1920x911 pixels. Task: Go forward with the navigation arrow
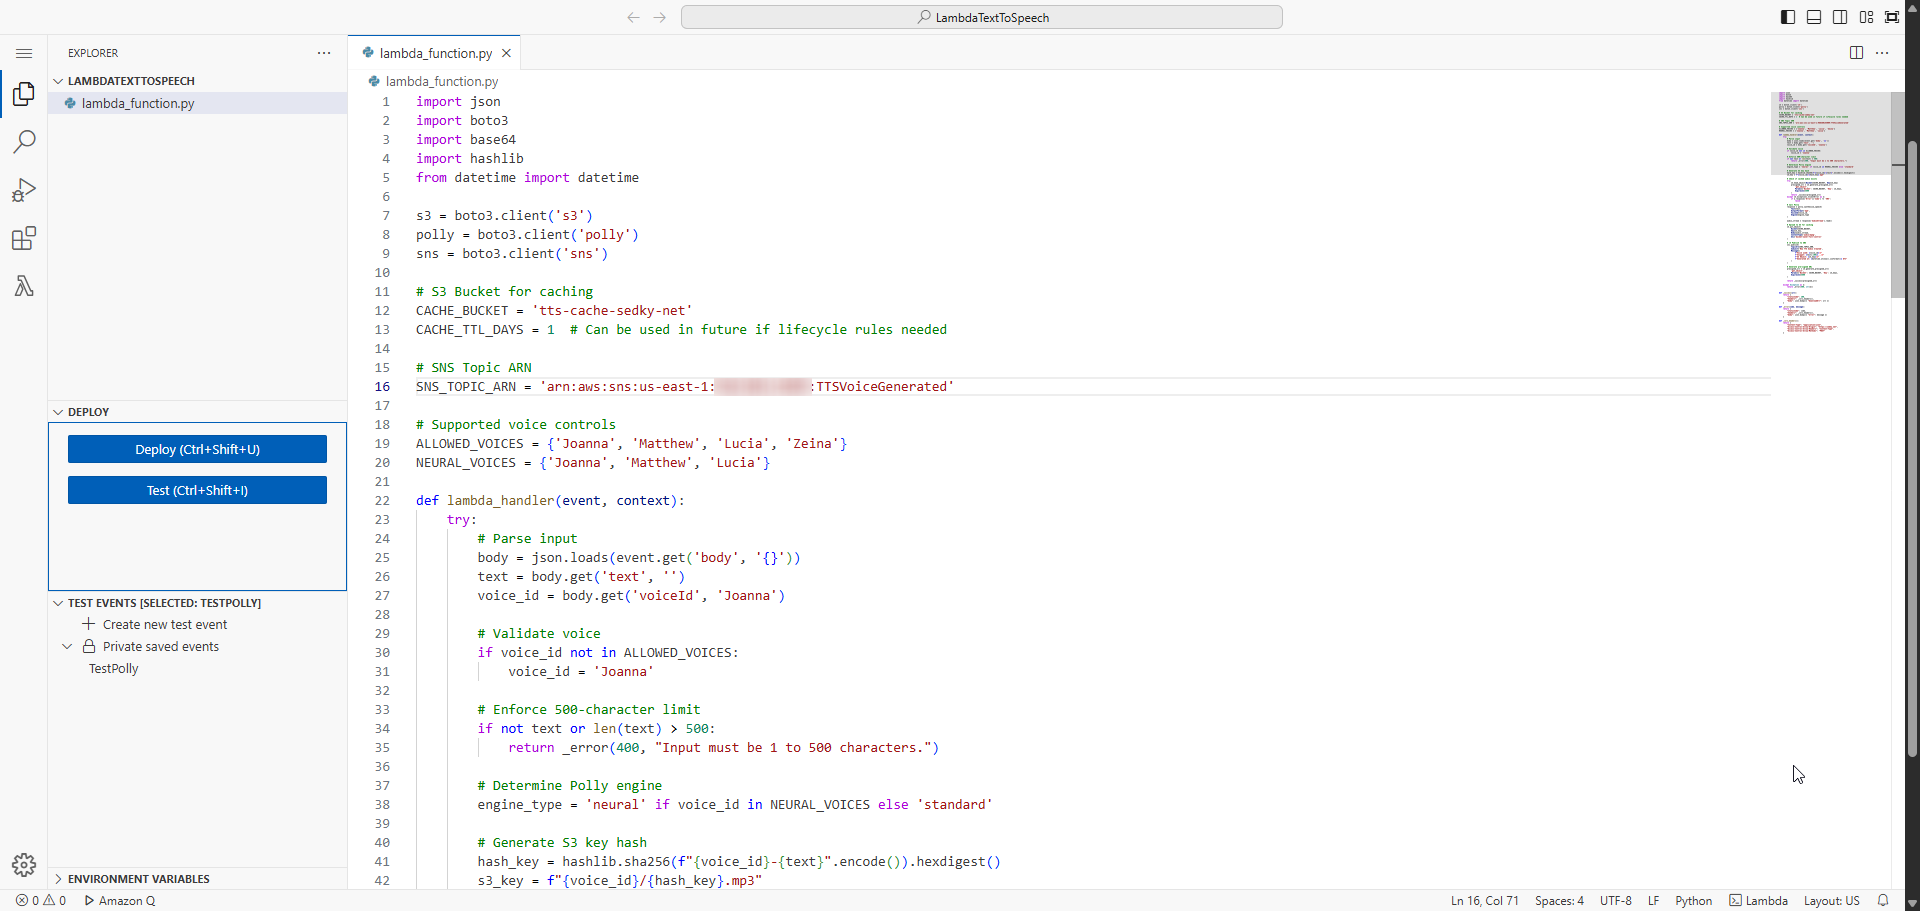pos(660,17)
